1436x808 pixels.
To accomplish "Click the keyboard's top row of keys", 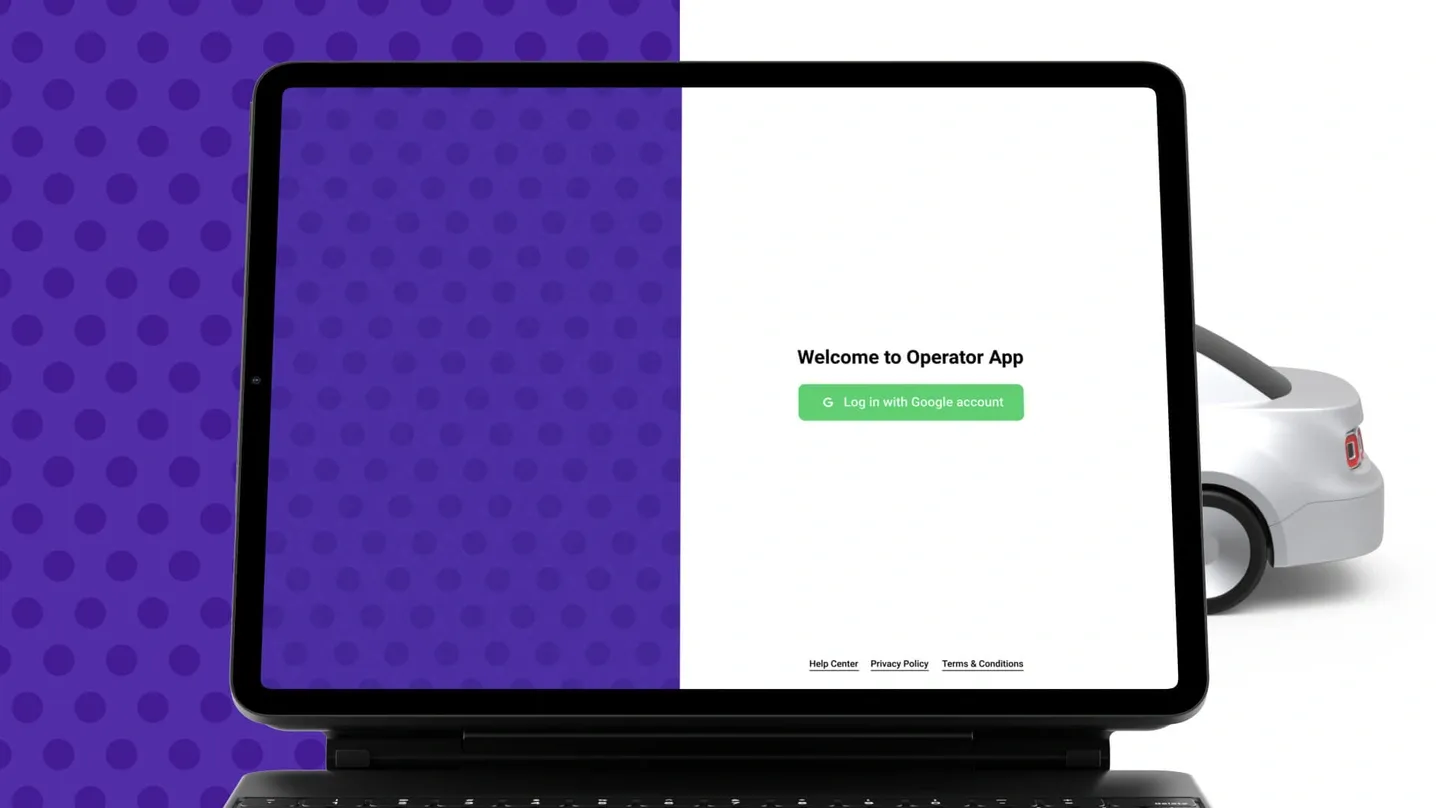I will point(700,802).
